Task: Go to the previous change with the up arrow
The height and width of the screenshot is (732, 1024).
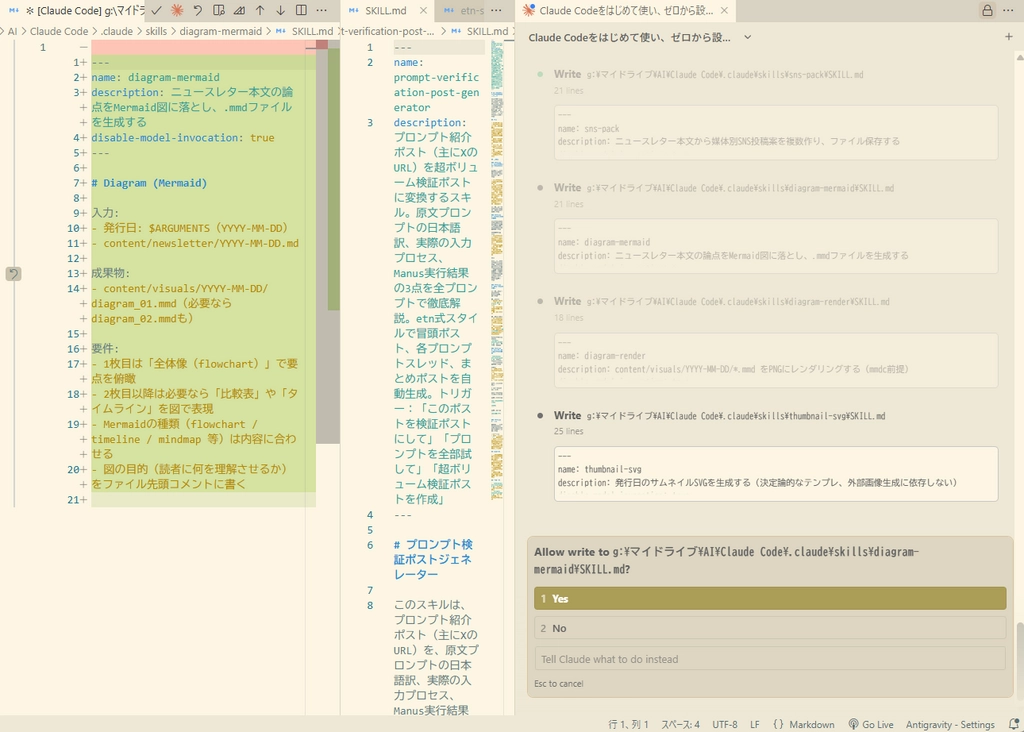Action: [260, 10]
